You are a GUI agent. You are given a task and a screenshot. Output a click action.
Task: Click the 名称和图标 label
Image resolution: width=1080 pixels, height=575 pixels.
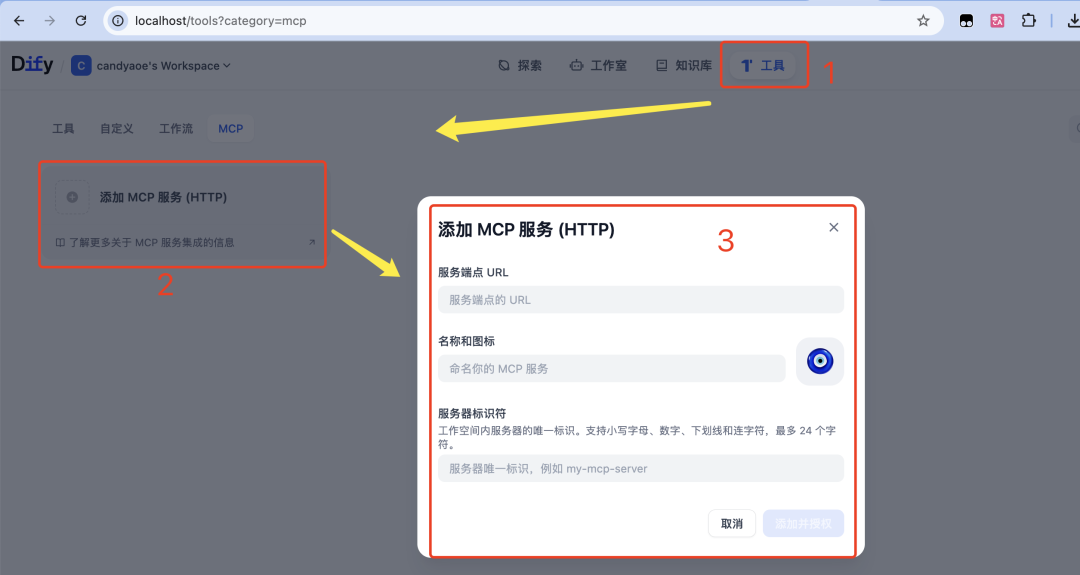466,342
